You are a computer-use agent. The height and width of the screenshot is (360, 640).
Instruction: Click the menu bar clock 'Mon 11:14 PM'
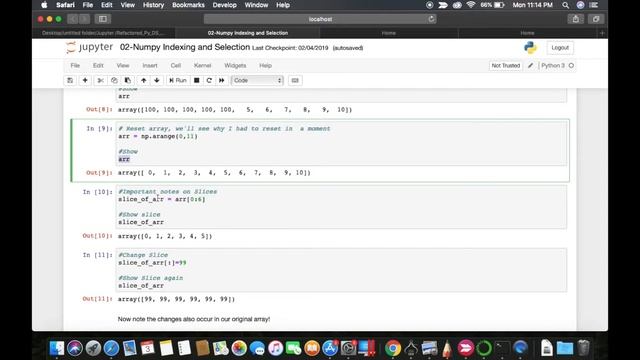point(532,5)
